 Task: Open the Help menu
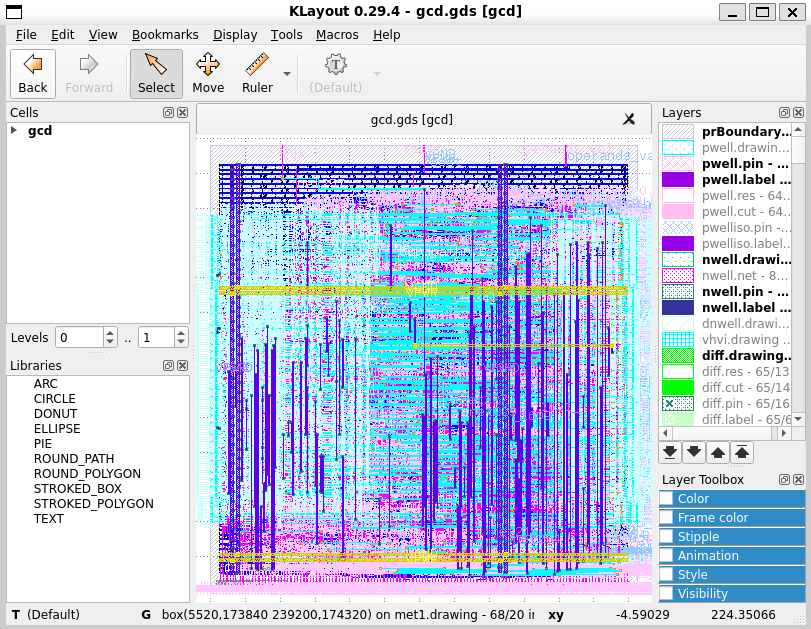pyautogui.click(x=387, y=35)
